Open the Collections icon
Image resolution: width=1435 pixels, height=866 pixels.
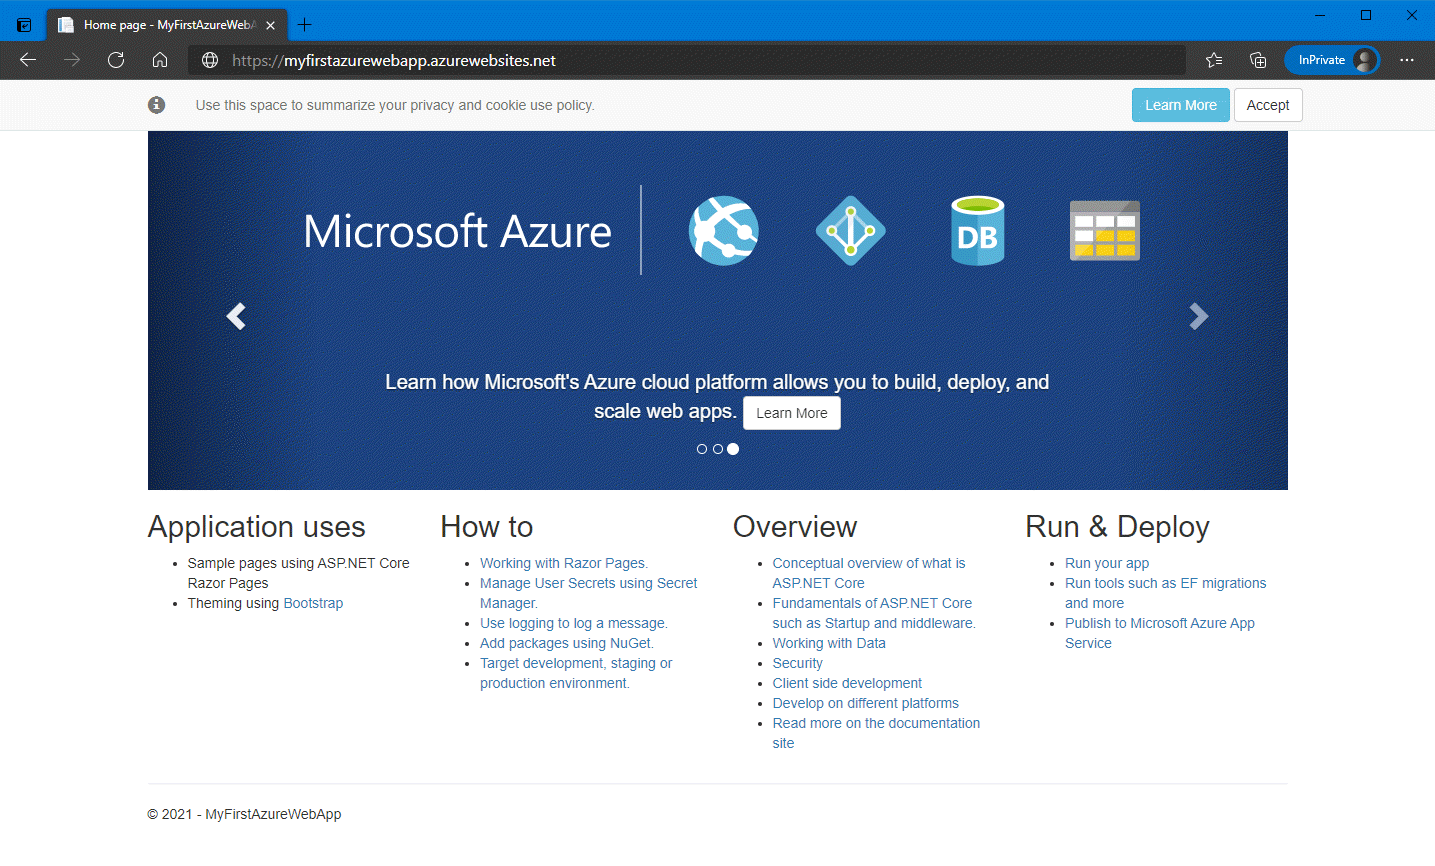pos(1258,60)
